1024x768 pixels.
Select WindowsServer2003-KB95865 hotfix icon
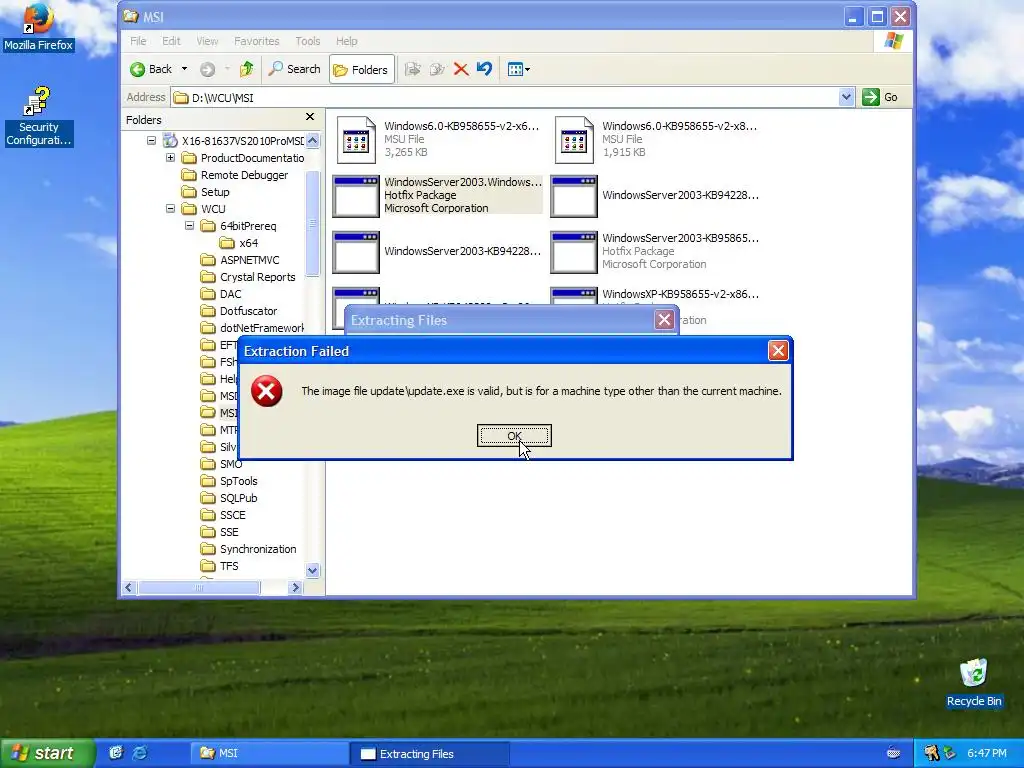click(574, 252)
